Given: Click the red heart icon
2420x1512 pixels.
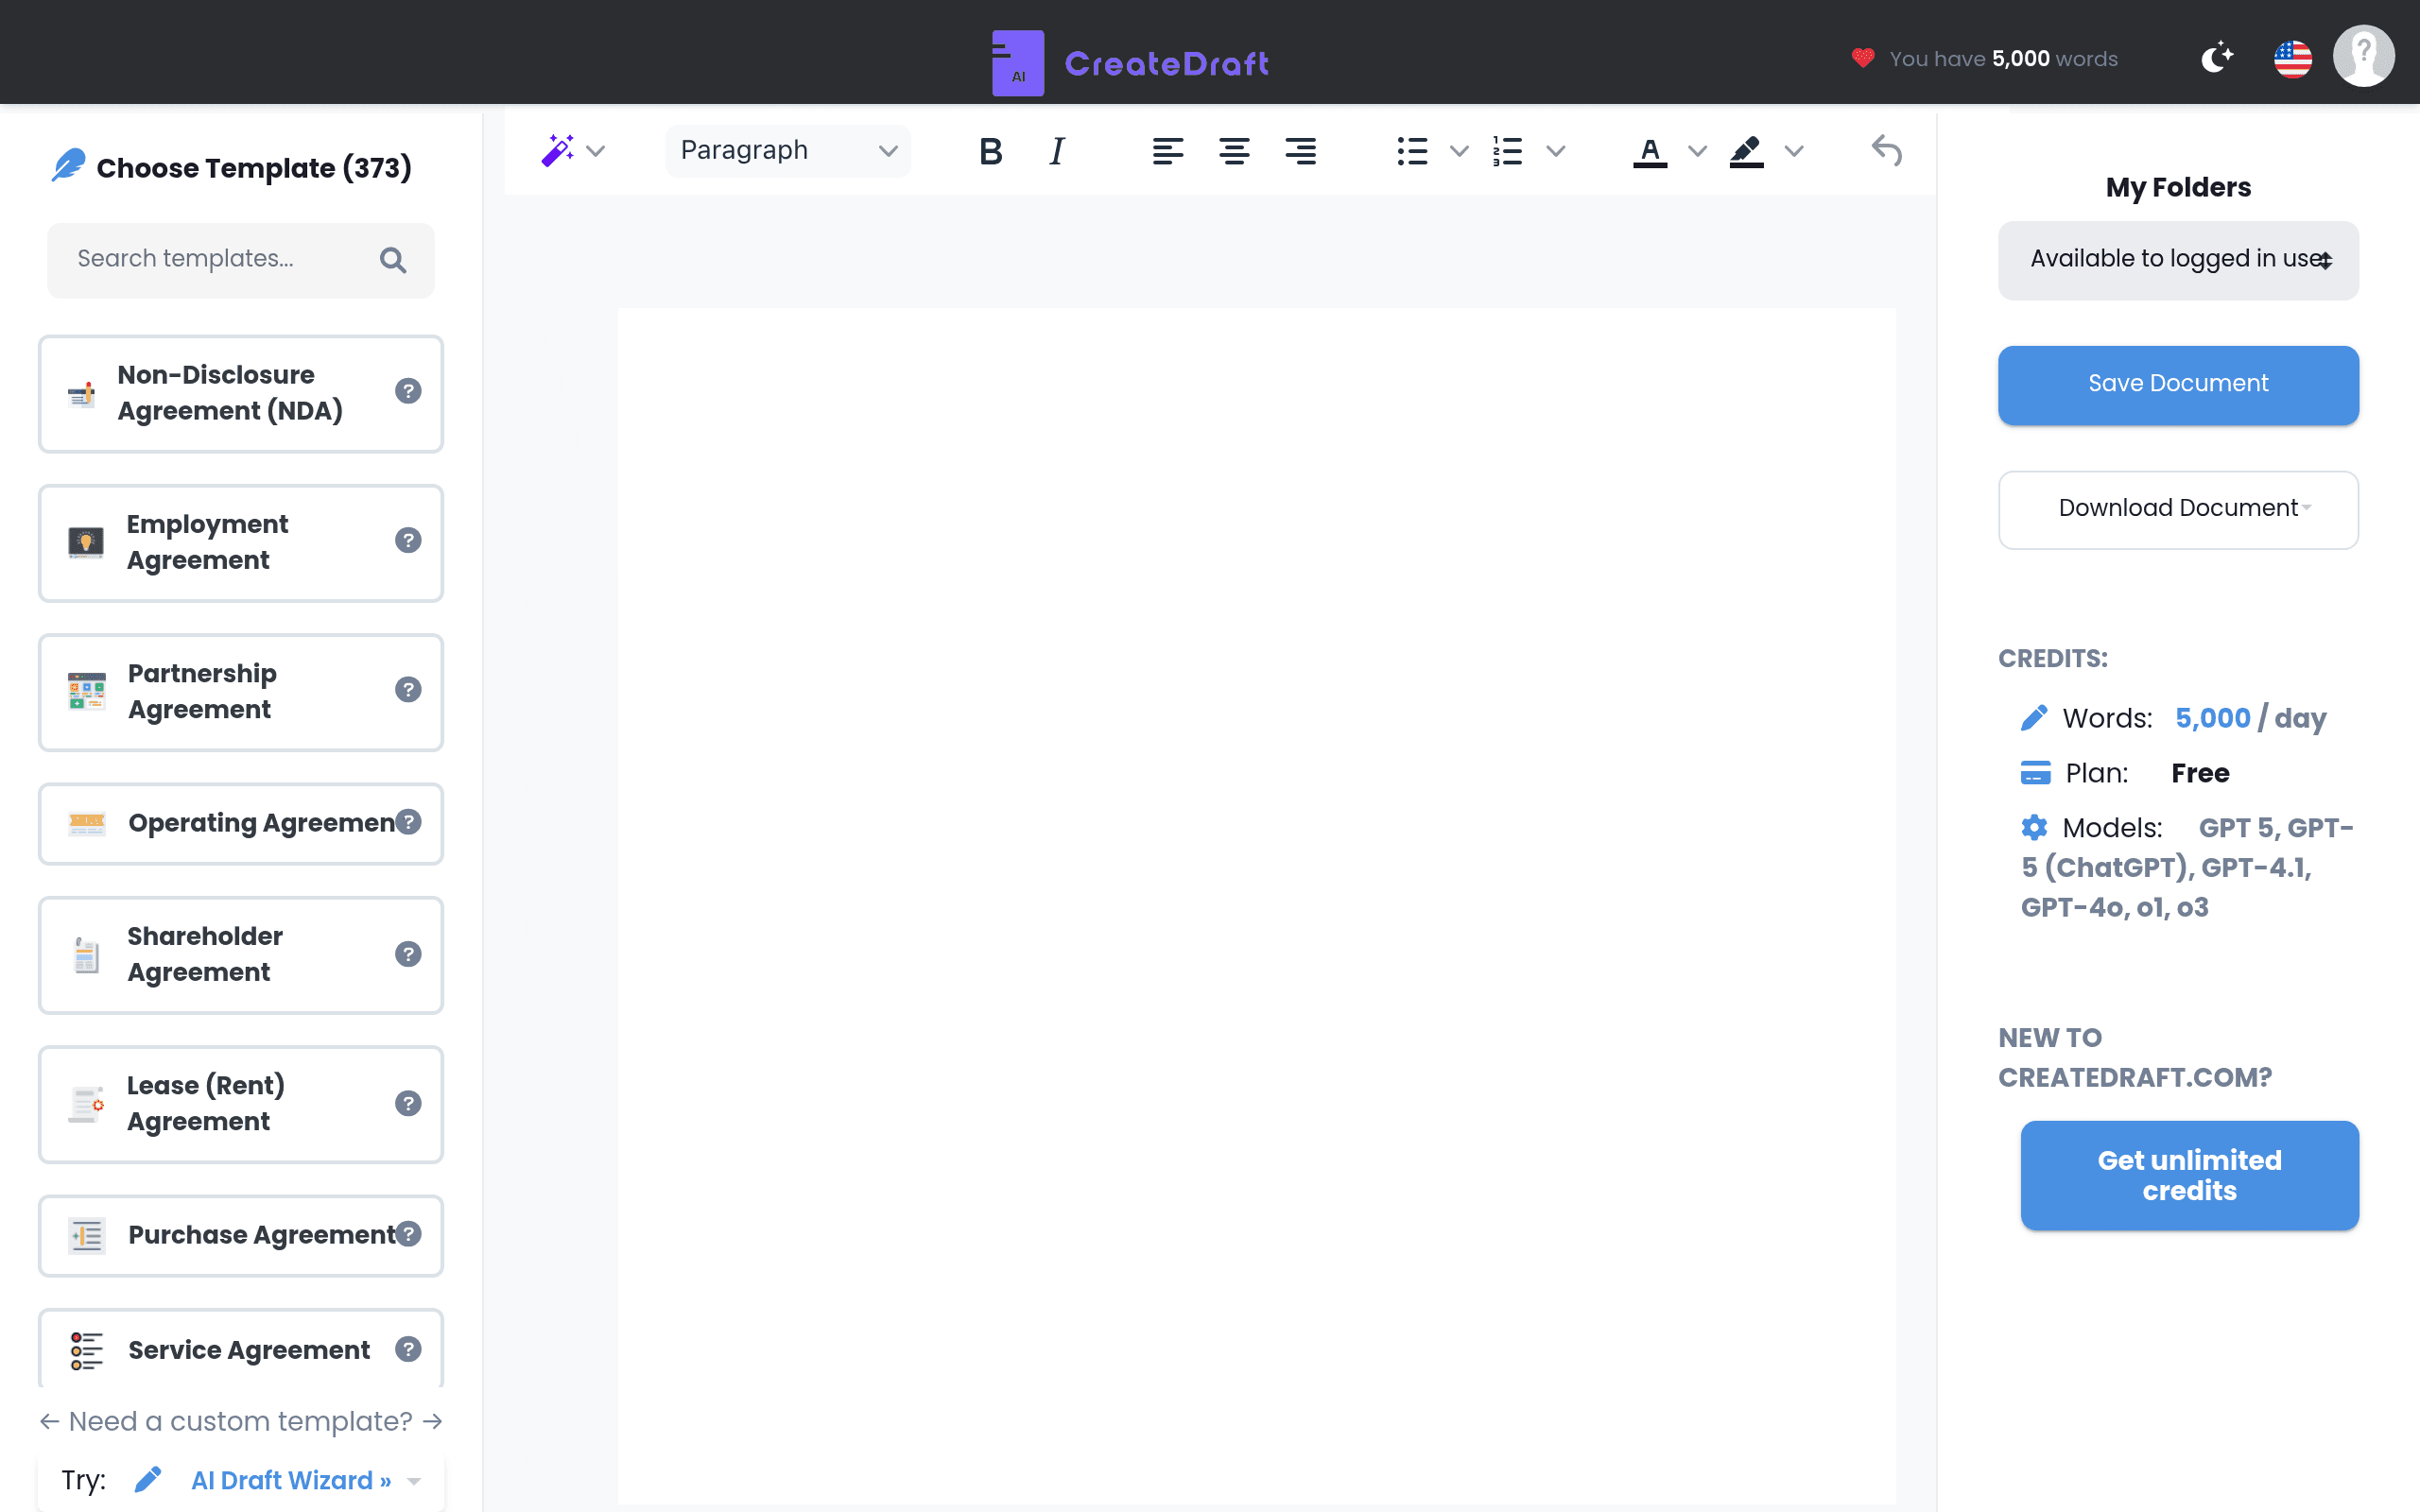Looking at the screenshot, I should [x=1862, y=58].
